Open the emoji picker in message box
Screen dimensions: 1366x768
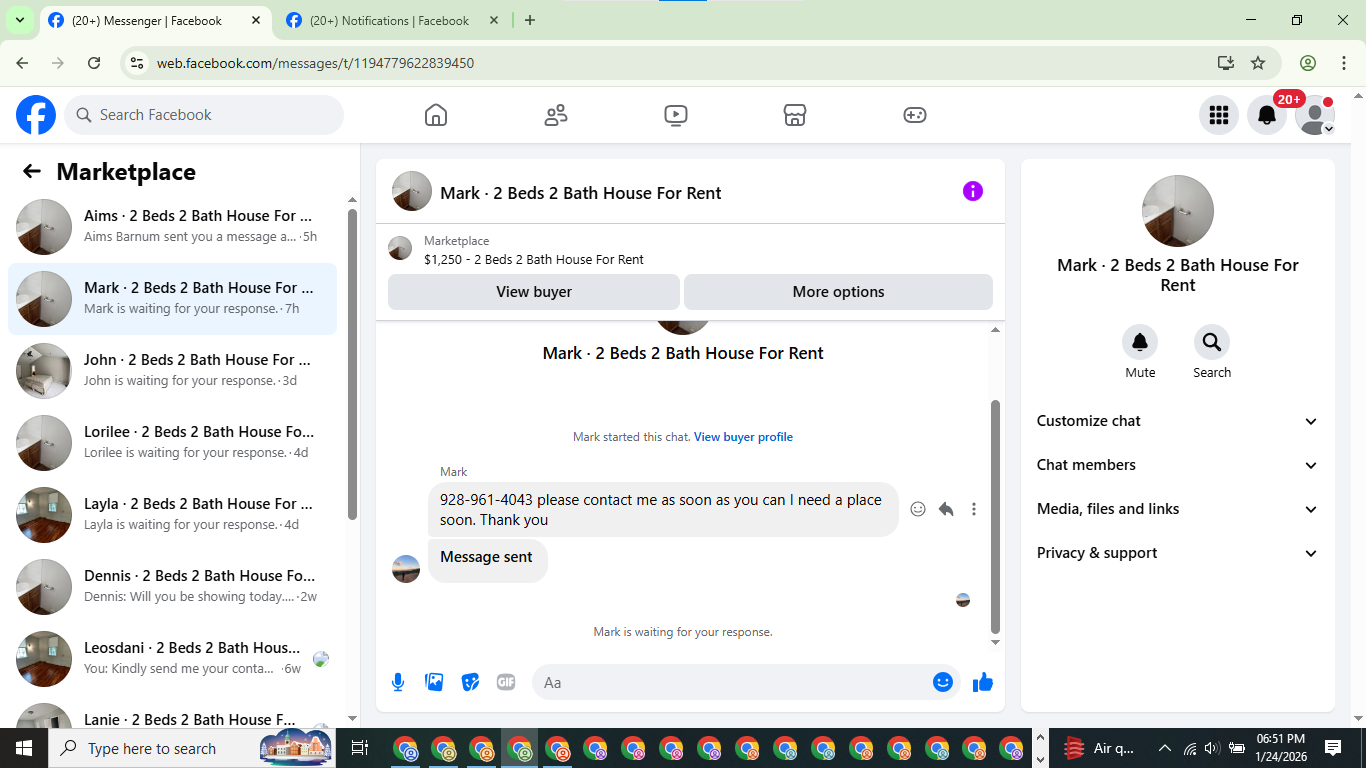[942, 682]
